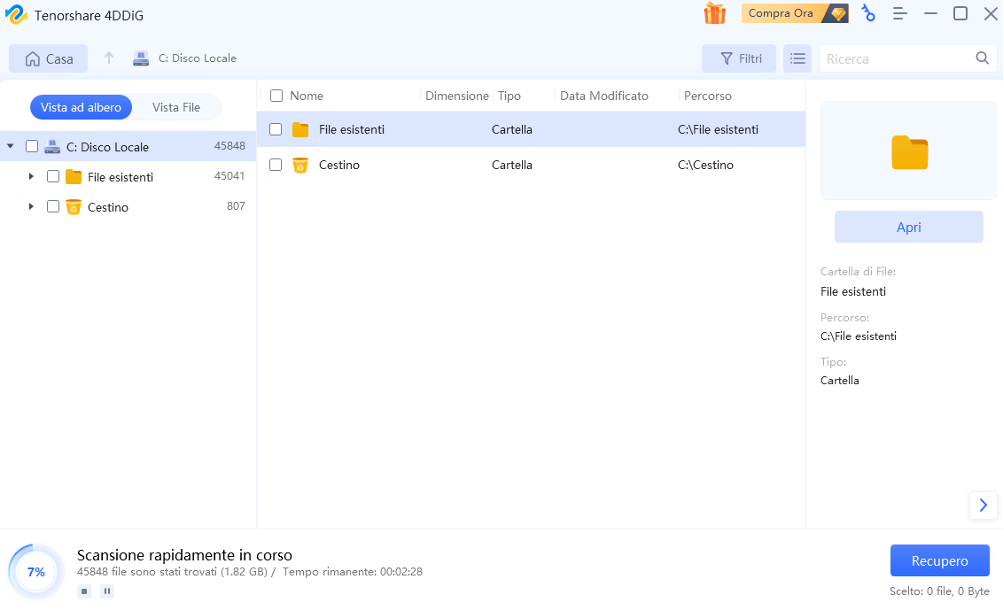Viewport: 1004px width, 610px height.
Task: Click the up arrow navigation icon
Action: click(x=109, y=58)
